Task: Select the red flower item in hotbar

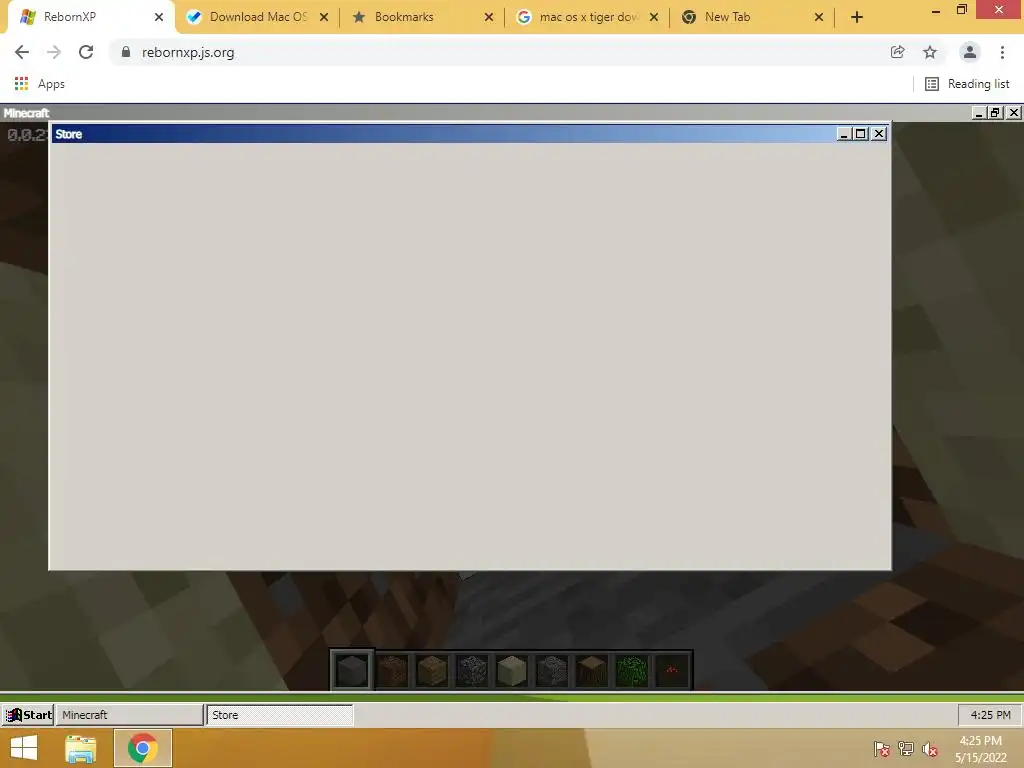Action: 671,670
